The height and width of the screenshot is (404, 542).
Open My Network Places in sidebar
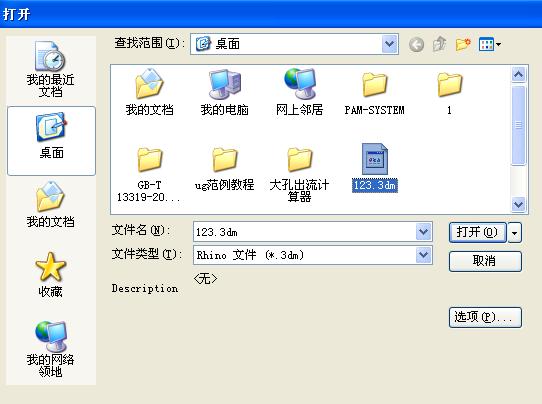[x=50, y=348]
